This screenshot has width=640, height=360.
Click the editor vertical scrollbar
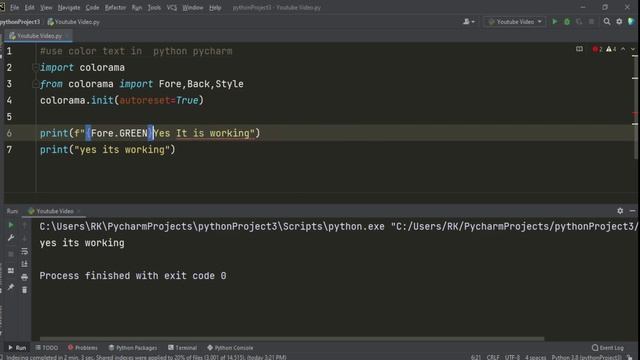point(635,106)
